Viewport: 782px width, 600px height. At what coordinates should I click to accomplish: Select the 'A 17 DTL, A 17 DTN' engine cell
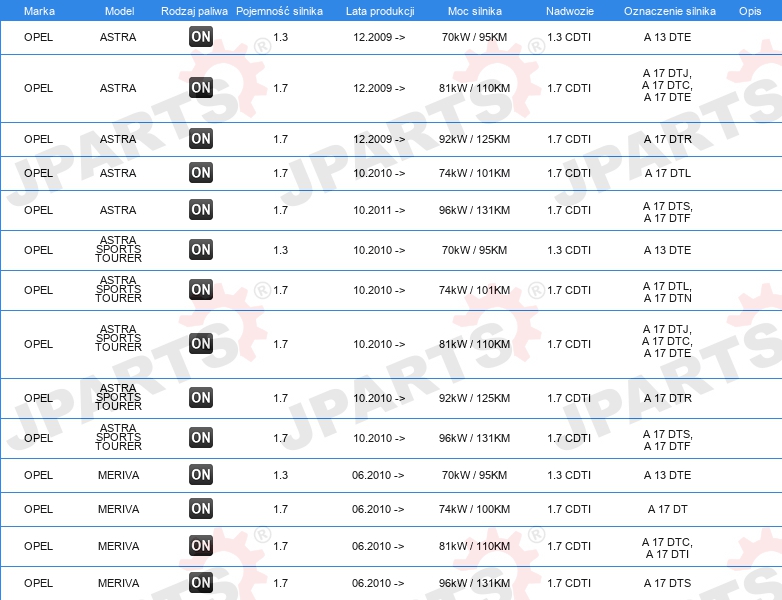pyautogui.click(x=667, y=292)
